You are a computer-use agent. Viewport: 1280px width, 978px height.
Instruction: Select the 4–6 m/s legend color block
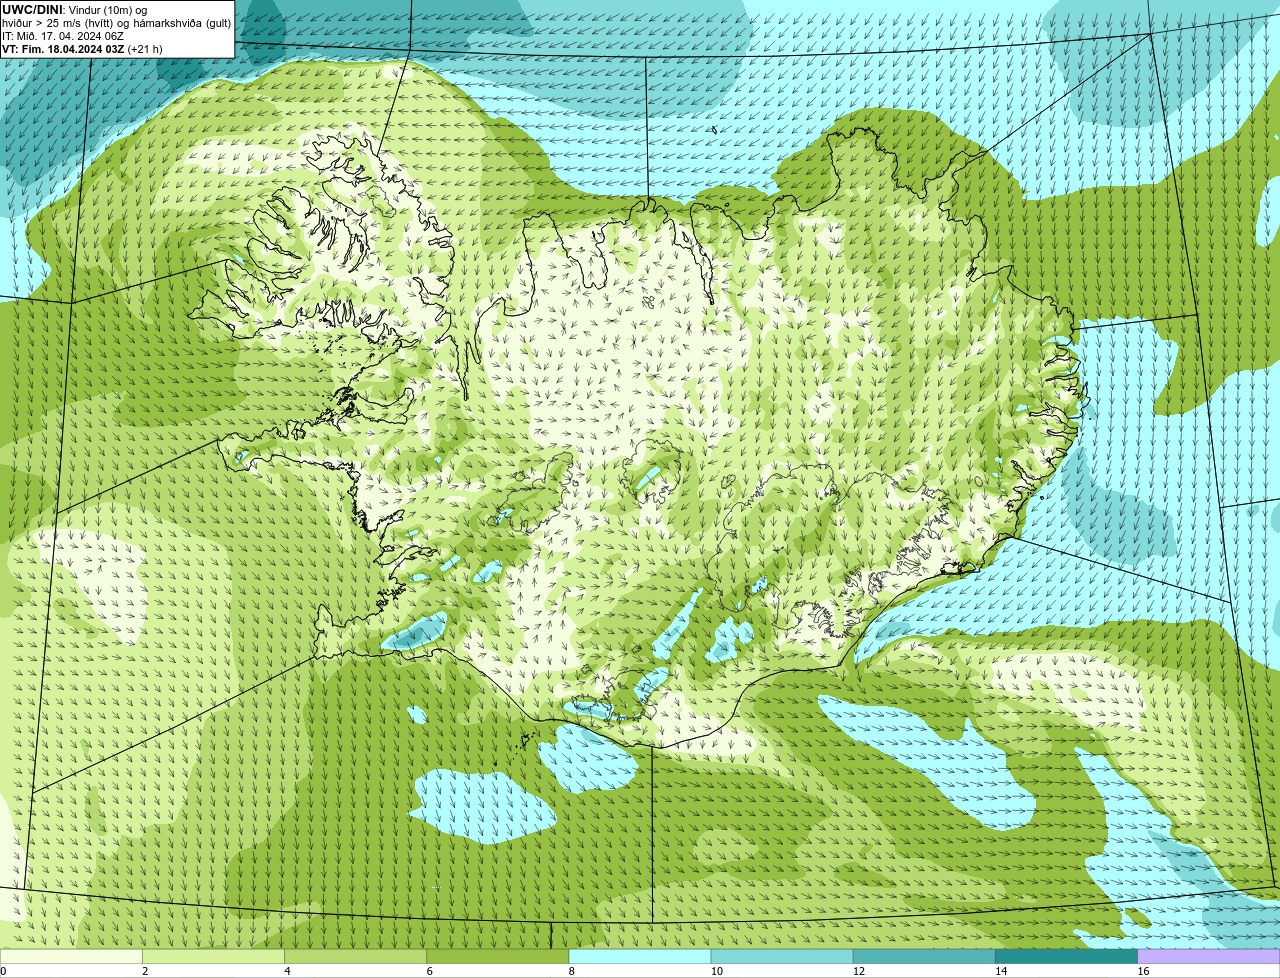click(x=355, y=956)
